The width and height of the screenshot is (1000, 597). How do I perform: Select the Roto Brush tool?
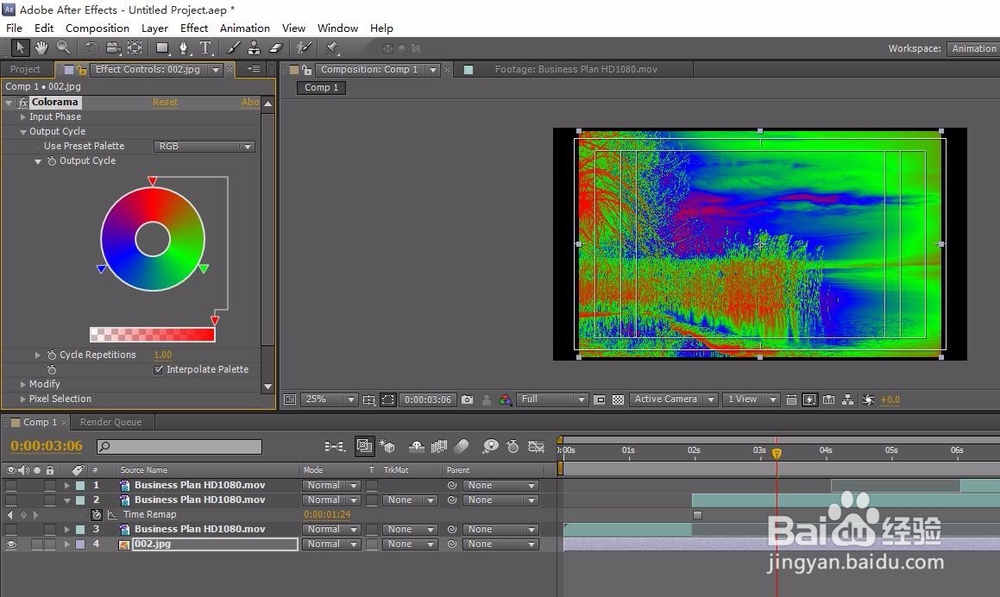tap(304, 48)
